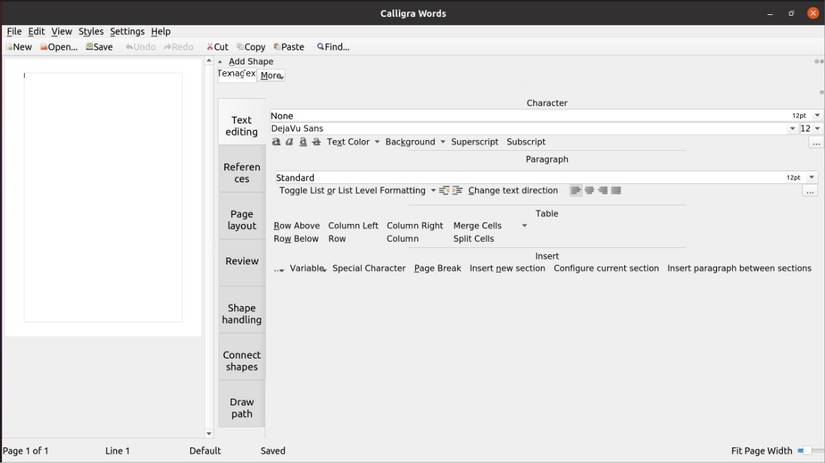Image resolution: width=825 pixels, height=463 pixels.
Task: Open the Variable dropdown
Action: 308,268
